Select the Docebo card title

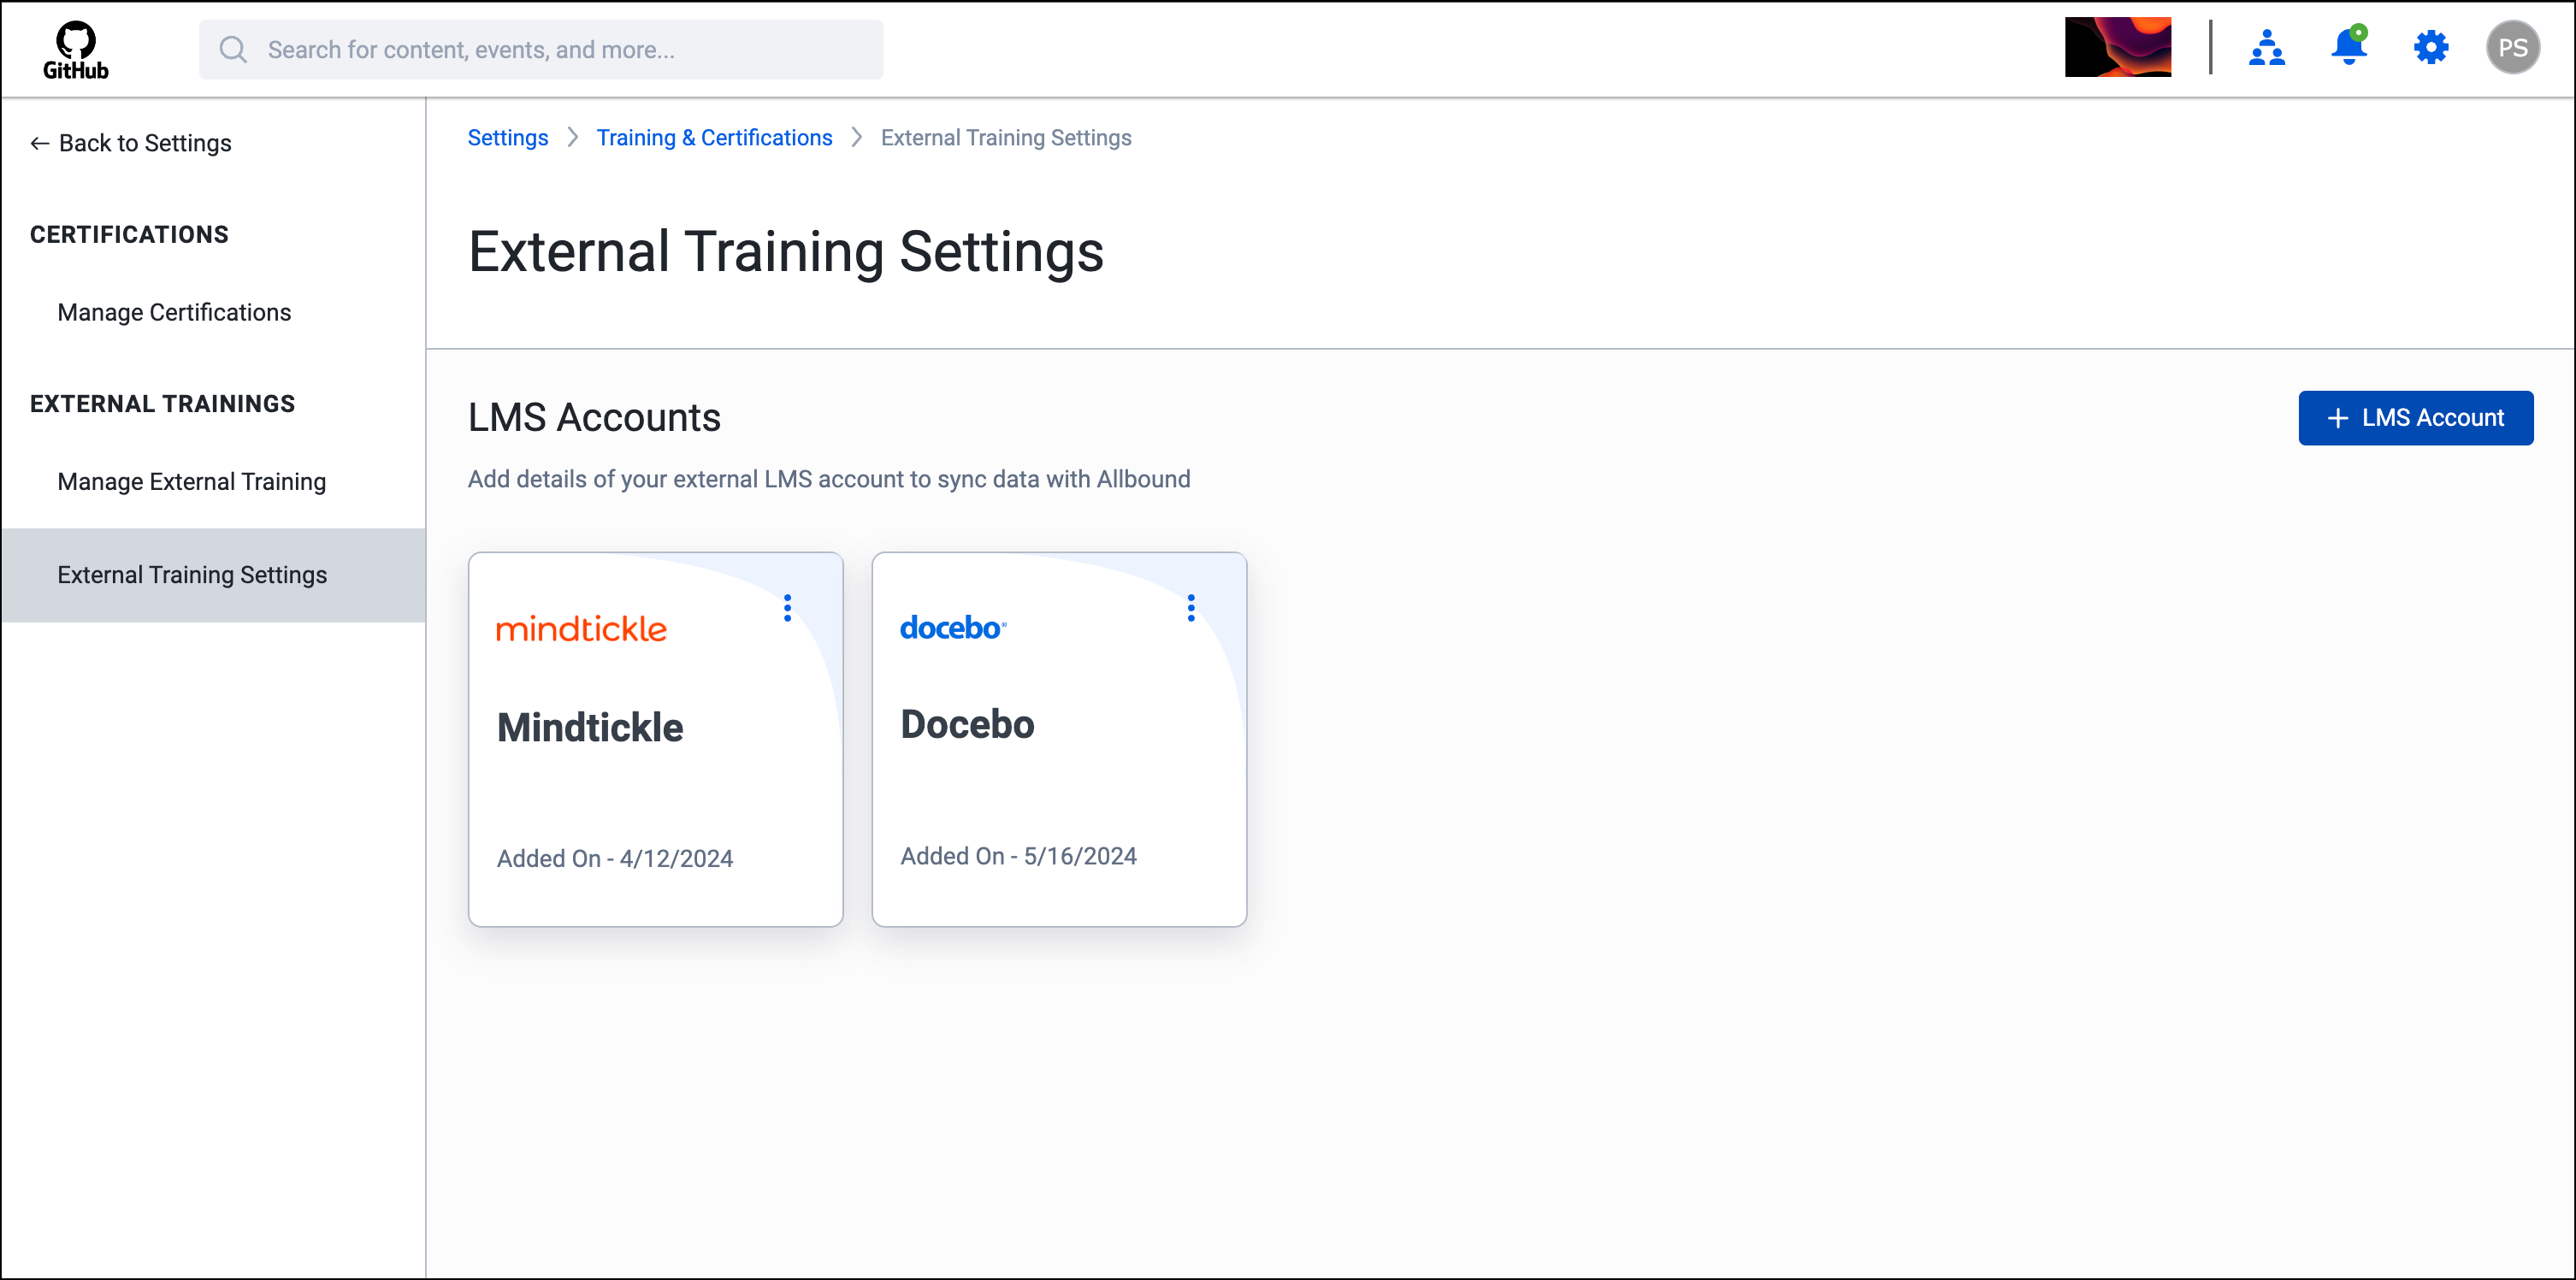tap(967, 725)
